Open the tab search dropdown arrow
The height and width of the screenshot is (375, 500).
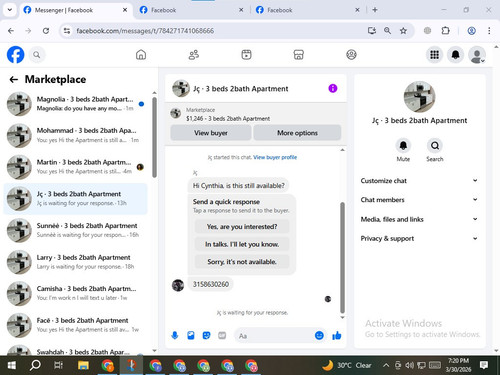point(10,10)
